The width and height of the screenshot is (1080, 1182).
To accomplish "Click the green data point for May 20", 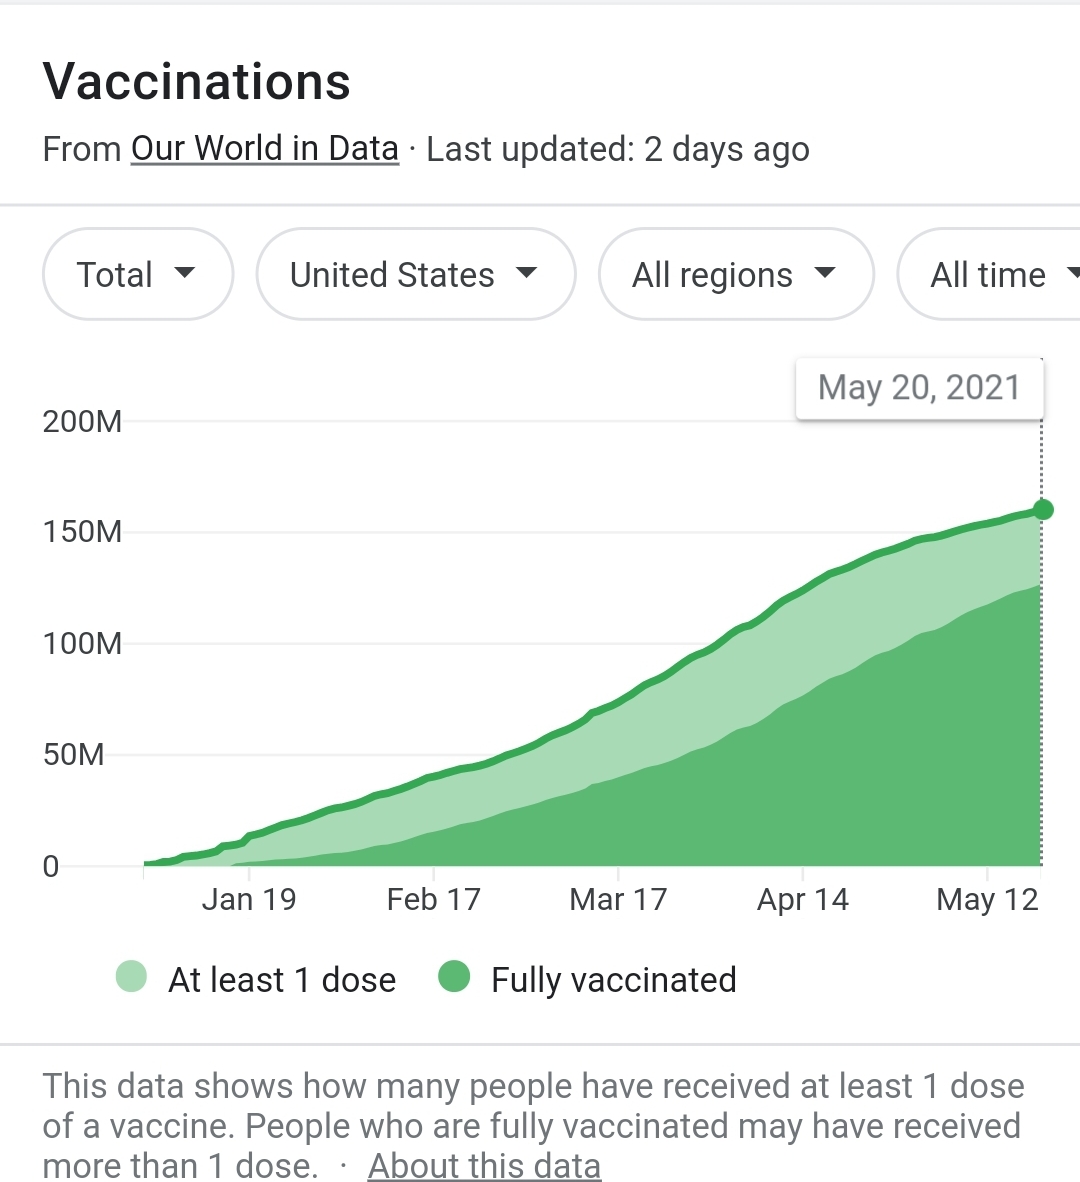I will click(1042, 510).
